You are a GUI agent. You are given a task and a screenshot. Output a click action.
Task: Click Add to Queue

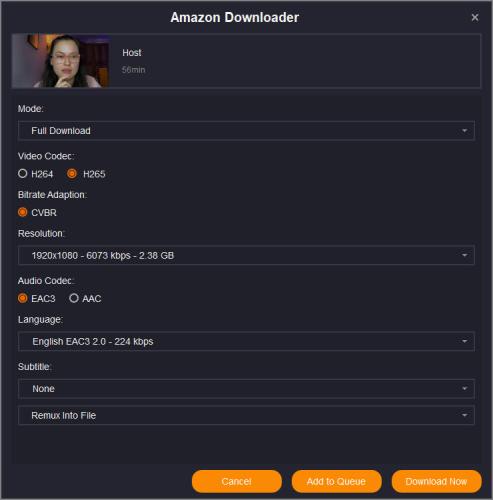coord(336,481)
